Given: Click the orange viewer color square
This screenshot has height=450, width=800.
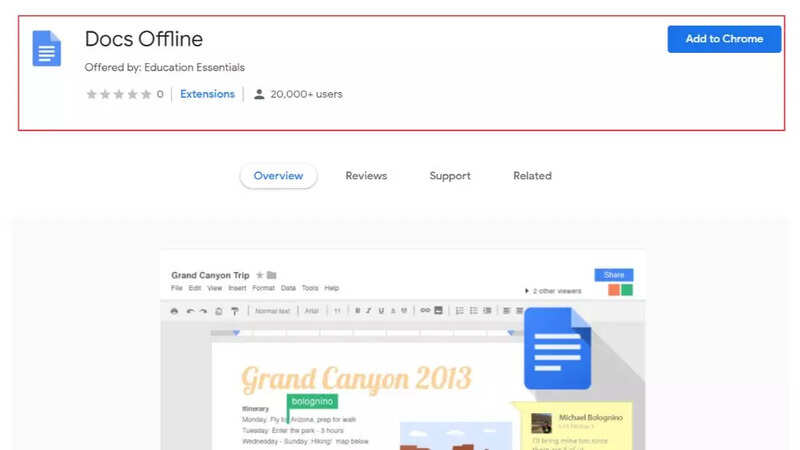Looking at the screenshot, I should [614, 290].
